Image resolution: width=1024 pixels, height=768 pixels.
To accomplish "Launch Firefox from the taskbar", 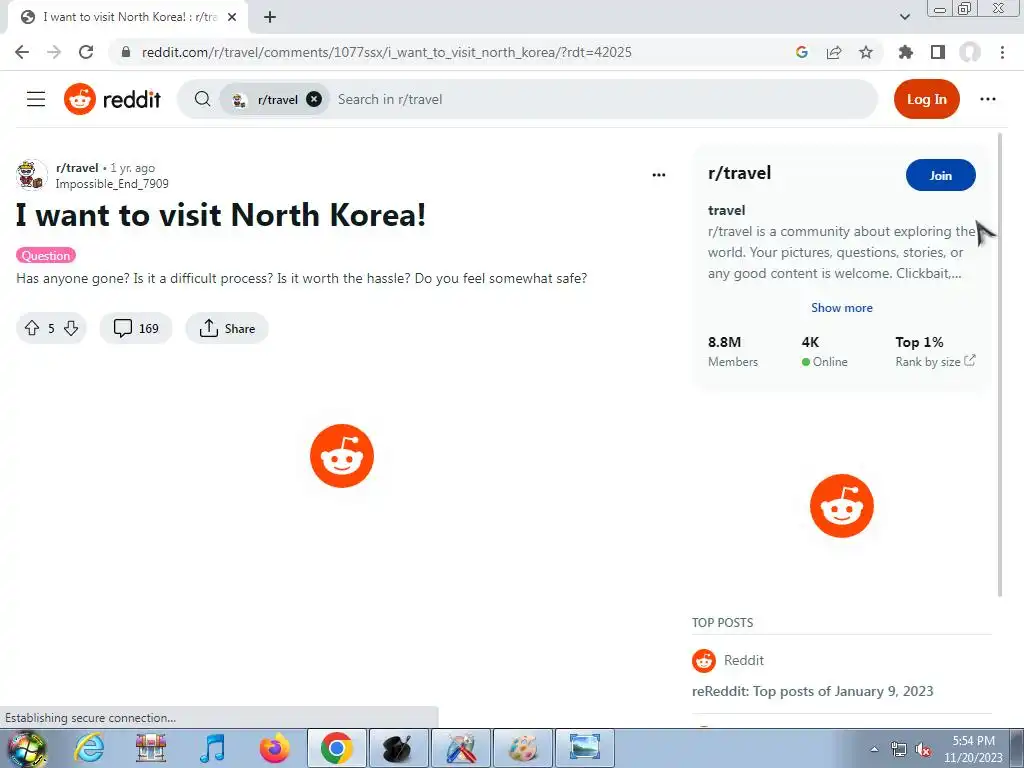I will click(274, 748).
